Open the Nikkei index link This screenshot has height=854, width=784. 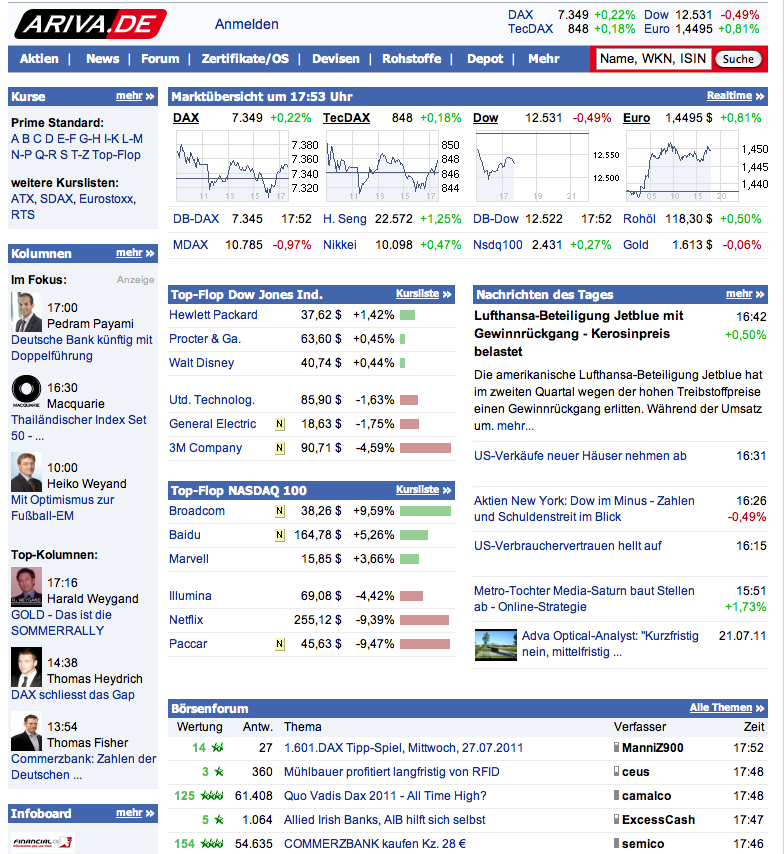tap(340, 245)
